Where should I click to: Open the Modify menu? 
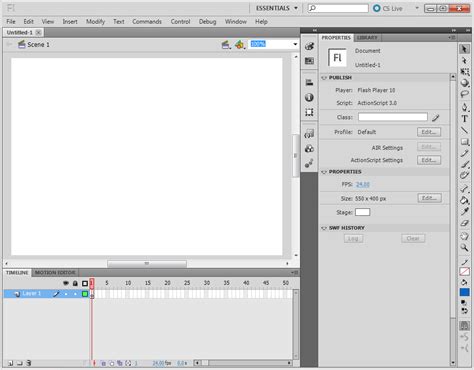(95, 22)
